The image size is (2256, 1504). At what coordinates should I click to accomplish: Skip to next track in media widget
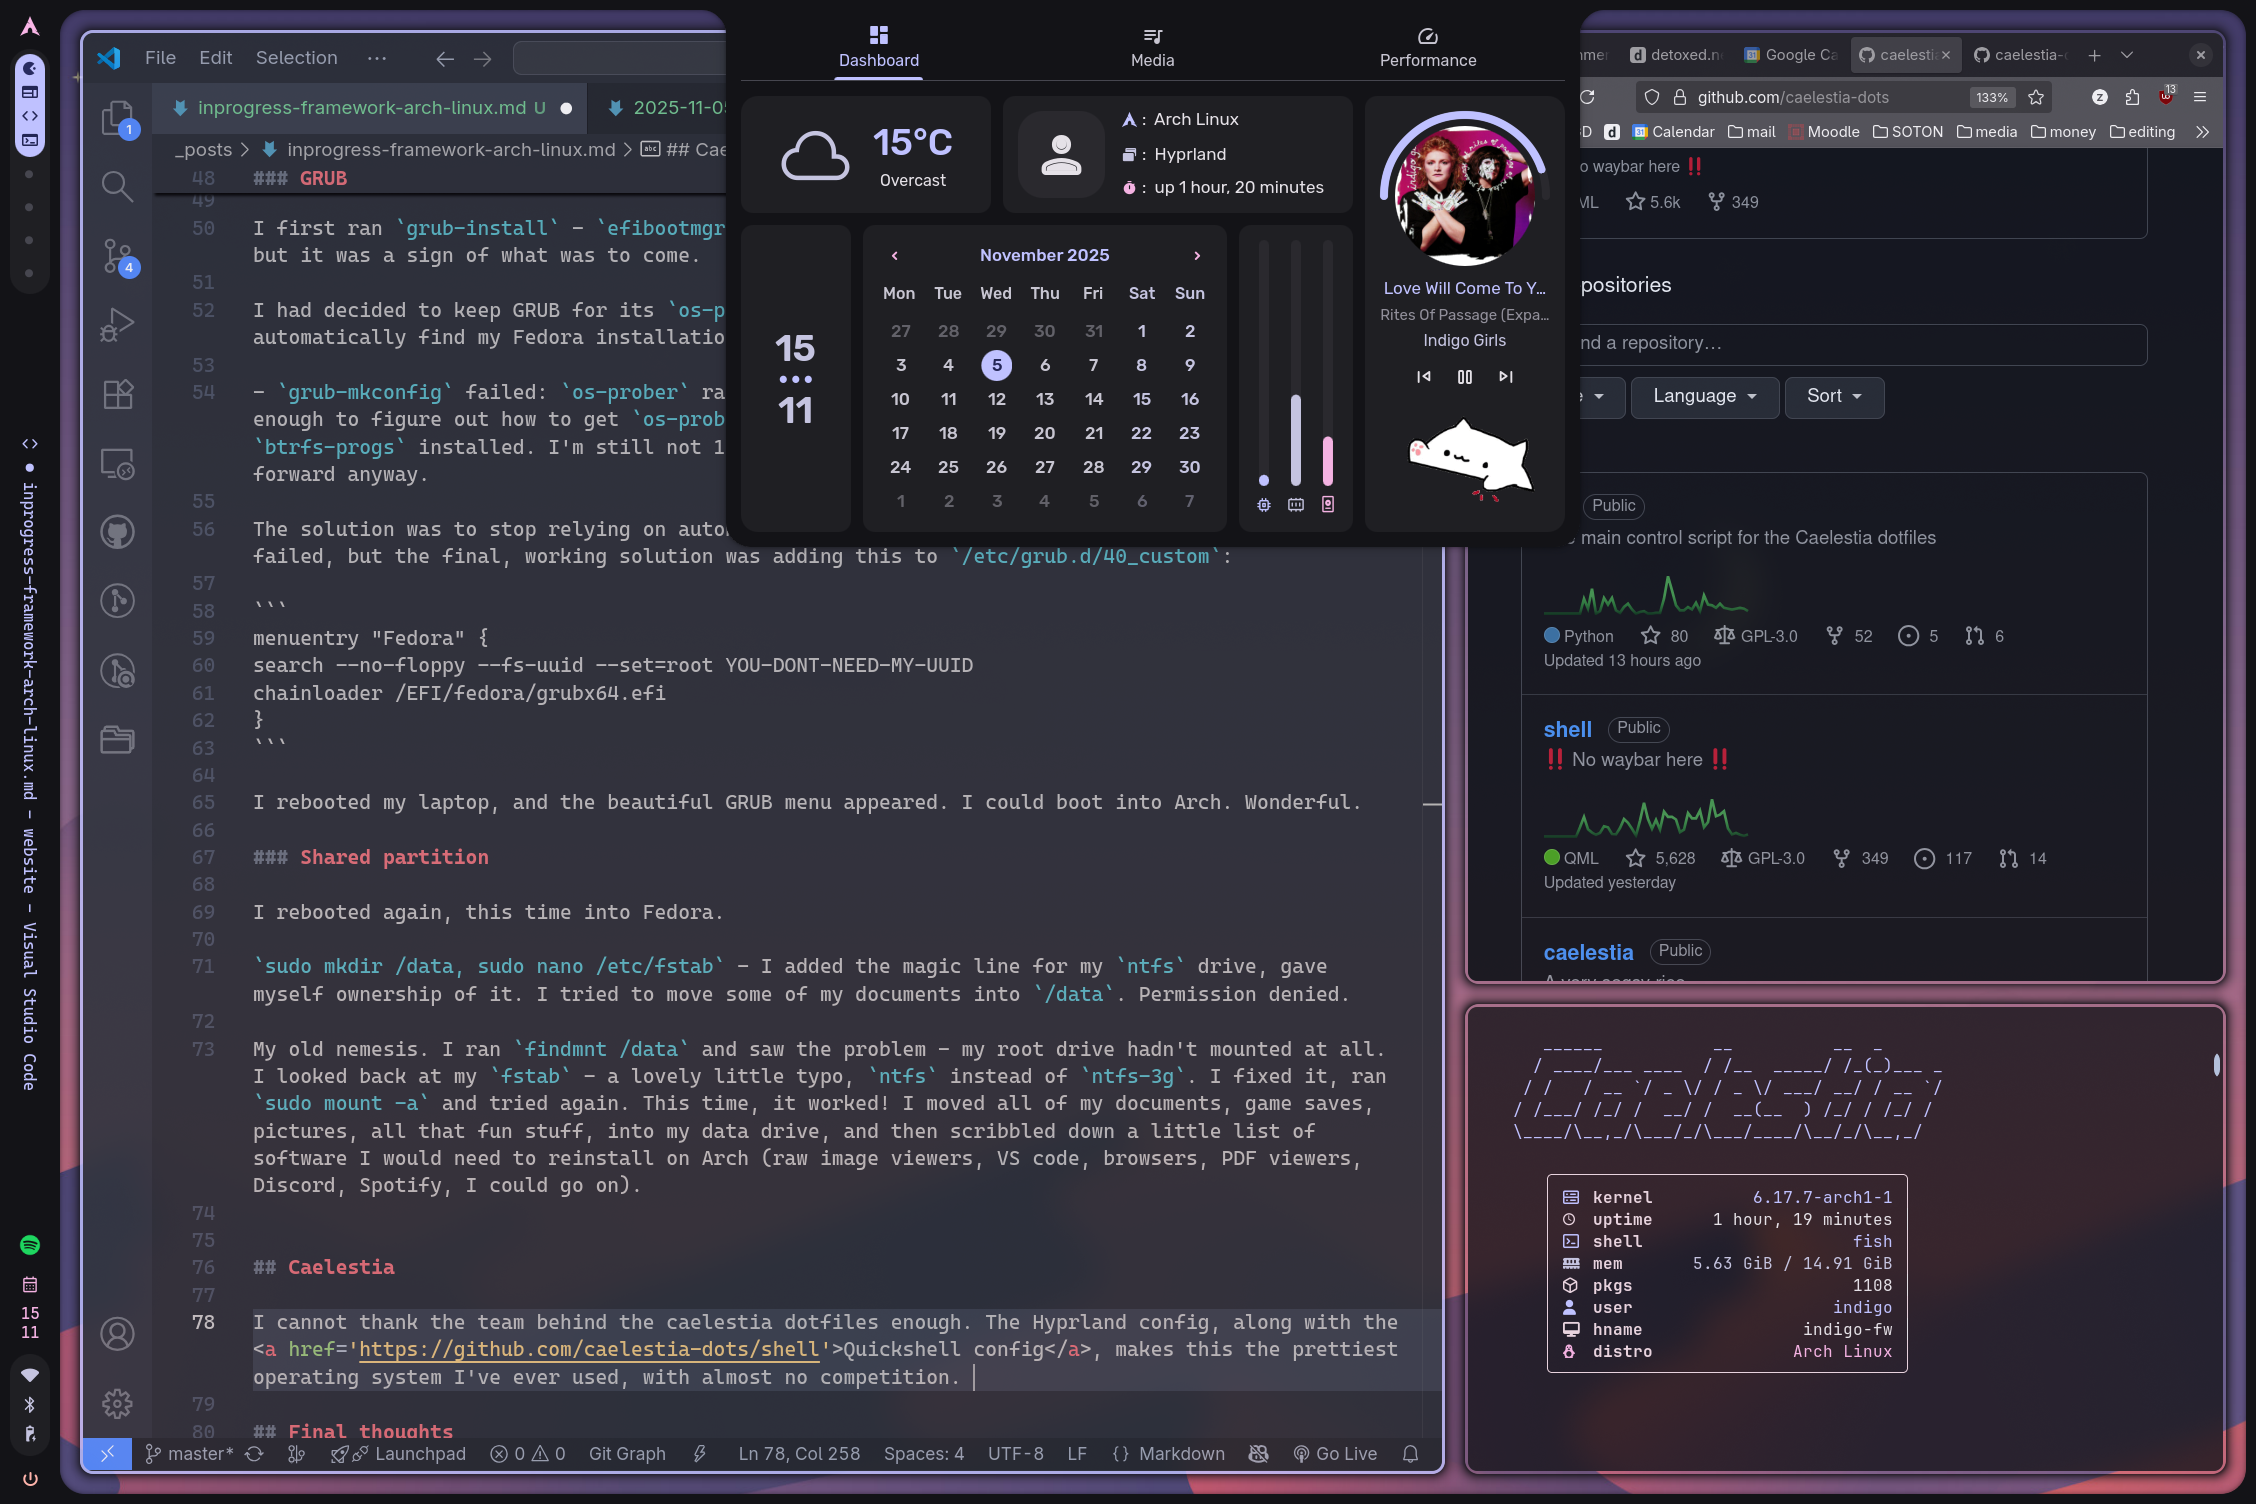tap(1505, 377)
